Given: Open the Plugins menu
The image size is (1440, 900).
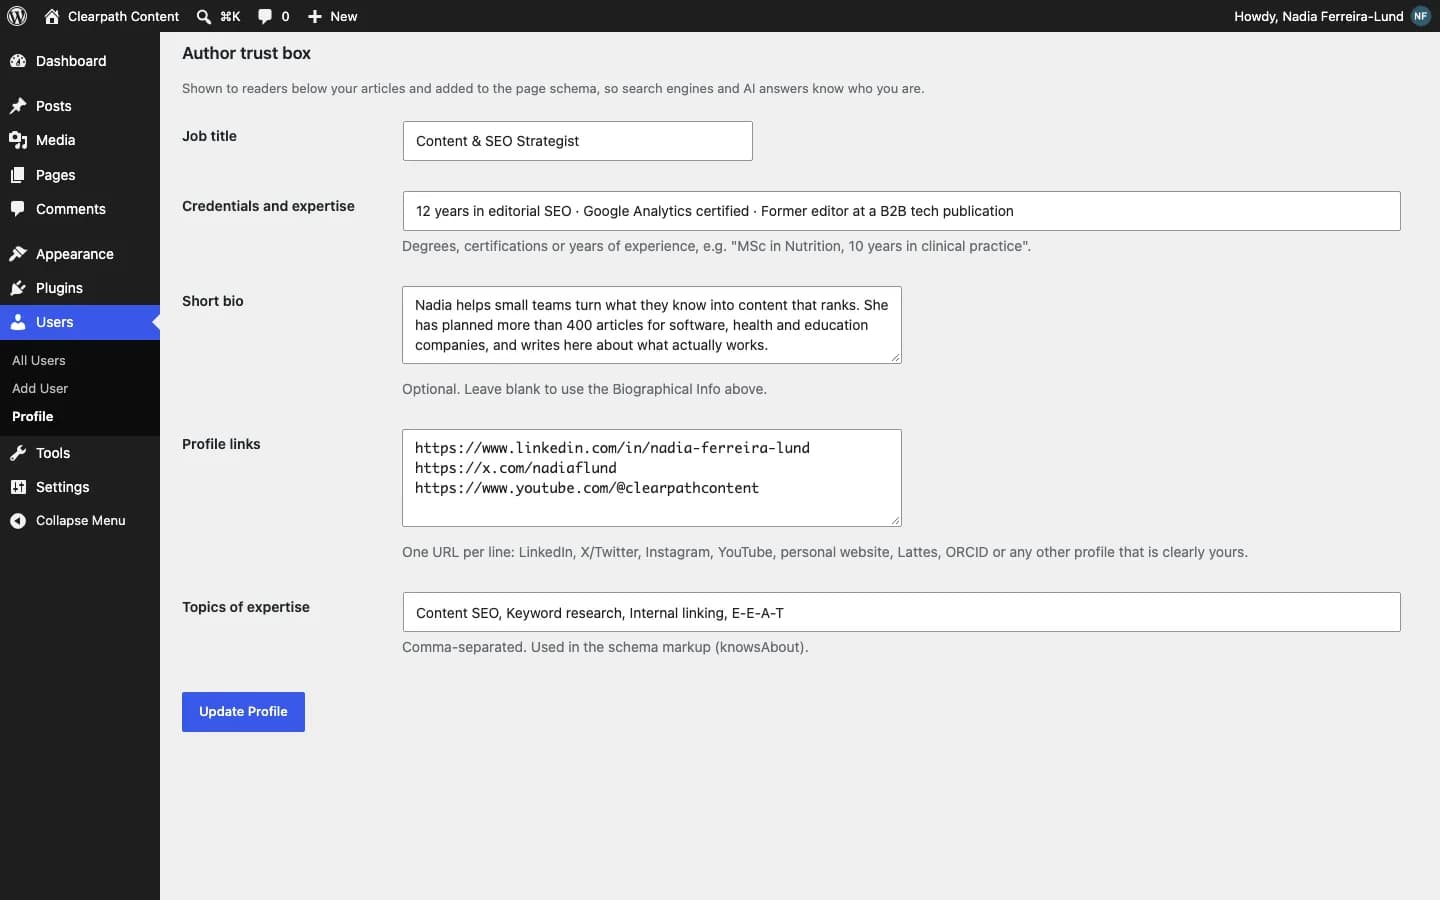Looking at the screenshot, I should tap(80, 288).
